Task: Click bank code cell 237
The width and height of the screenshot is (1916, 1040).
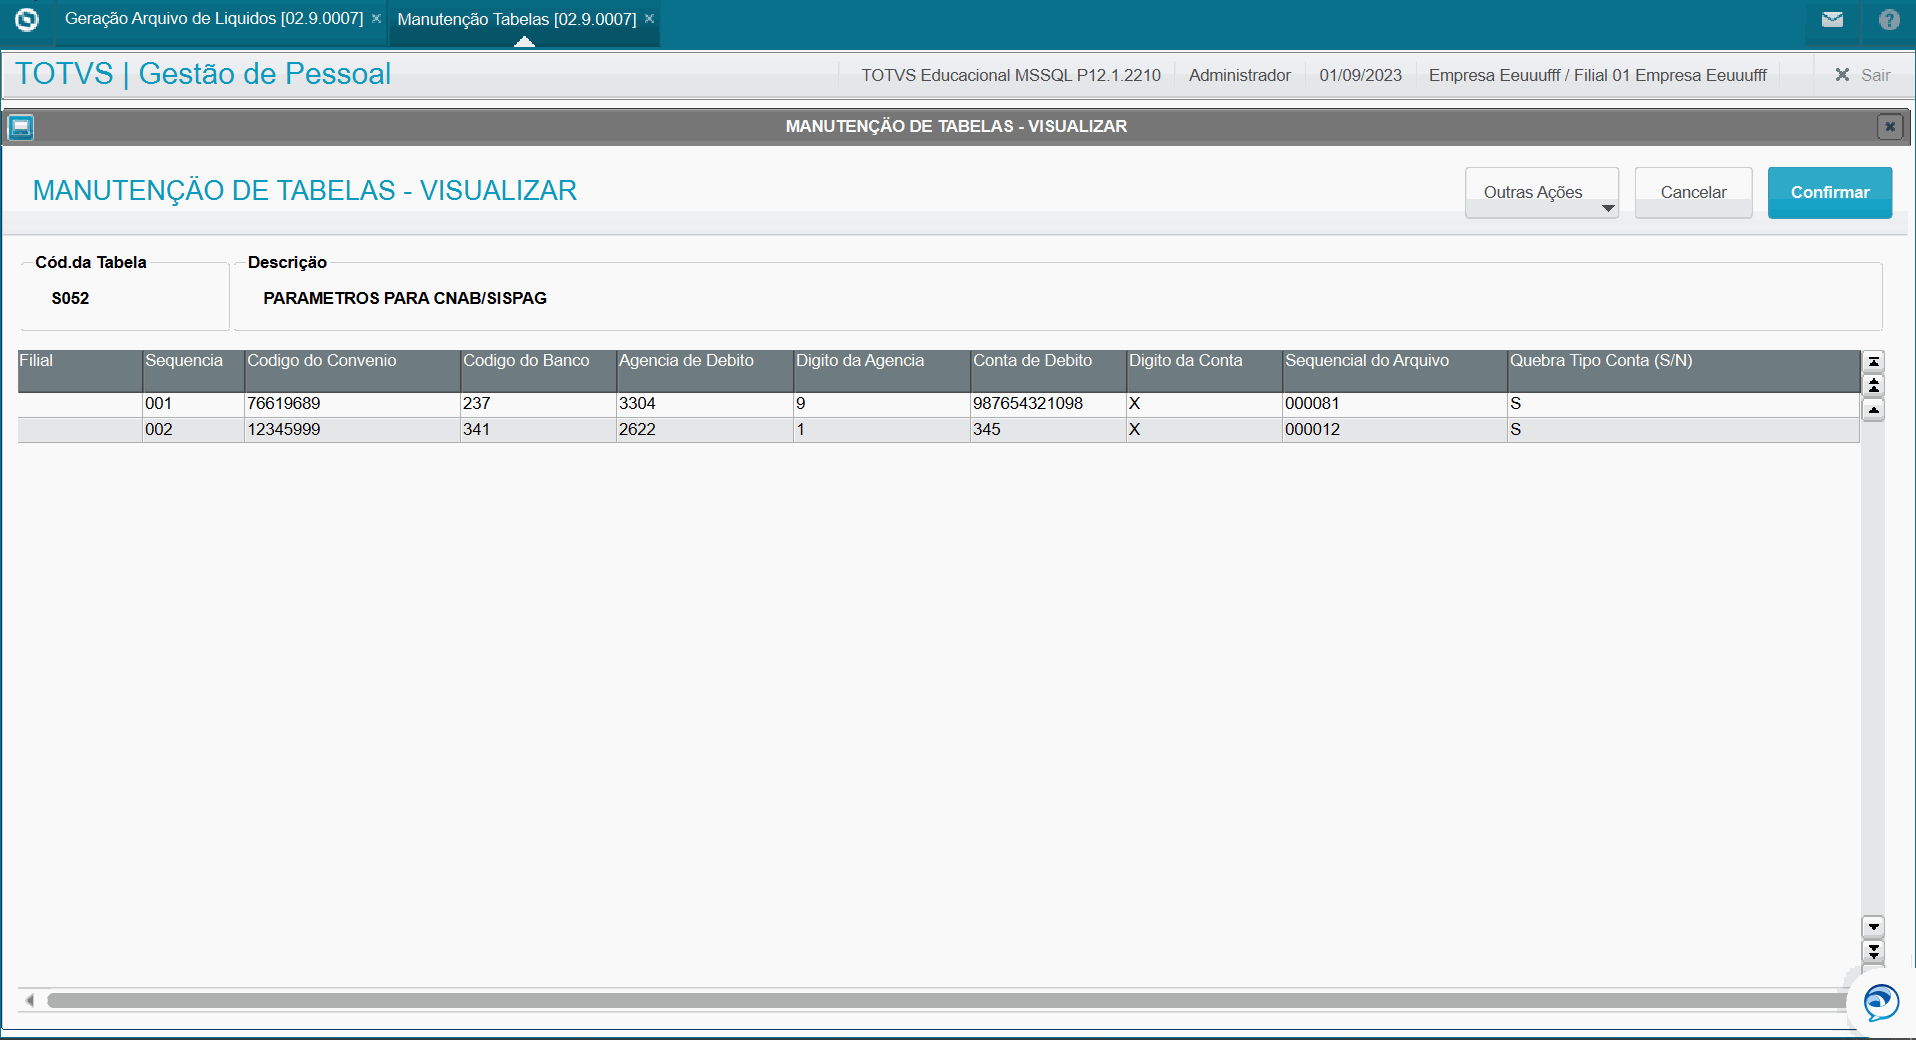Action: 538,404
